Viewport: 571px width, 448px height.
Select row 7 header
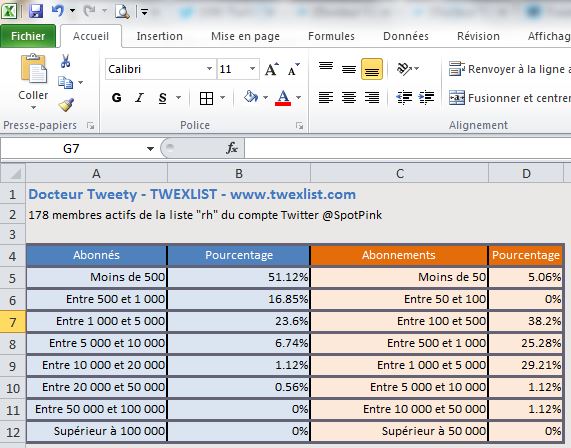(13, 322)
